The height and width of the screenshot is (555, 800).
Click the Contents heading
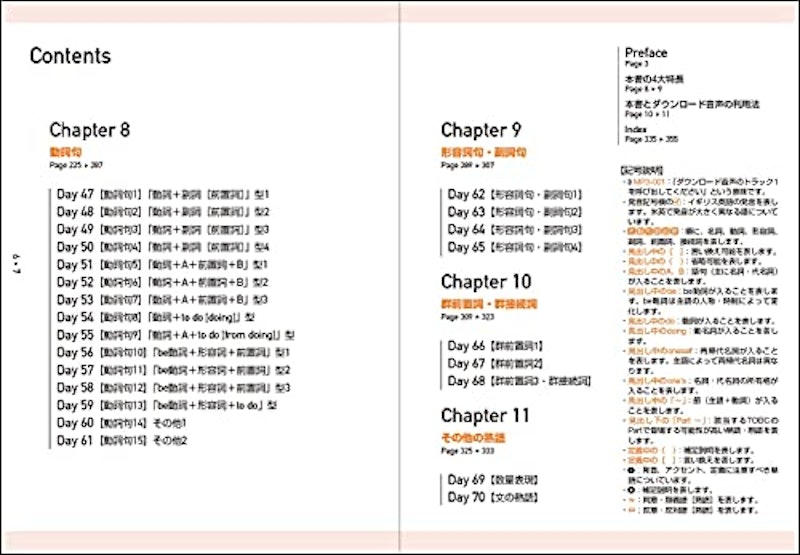[70, 56]
